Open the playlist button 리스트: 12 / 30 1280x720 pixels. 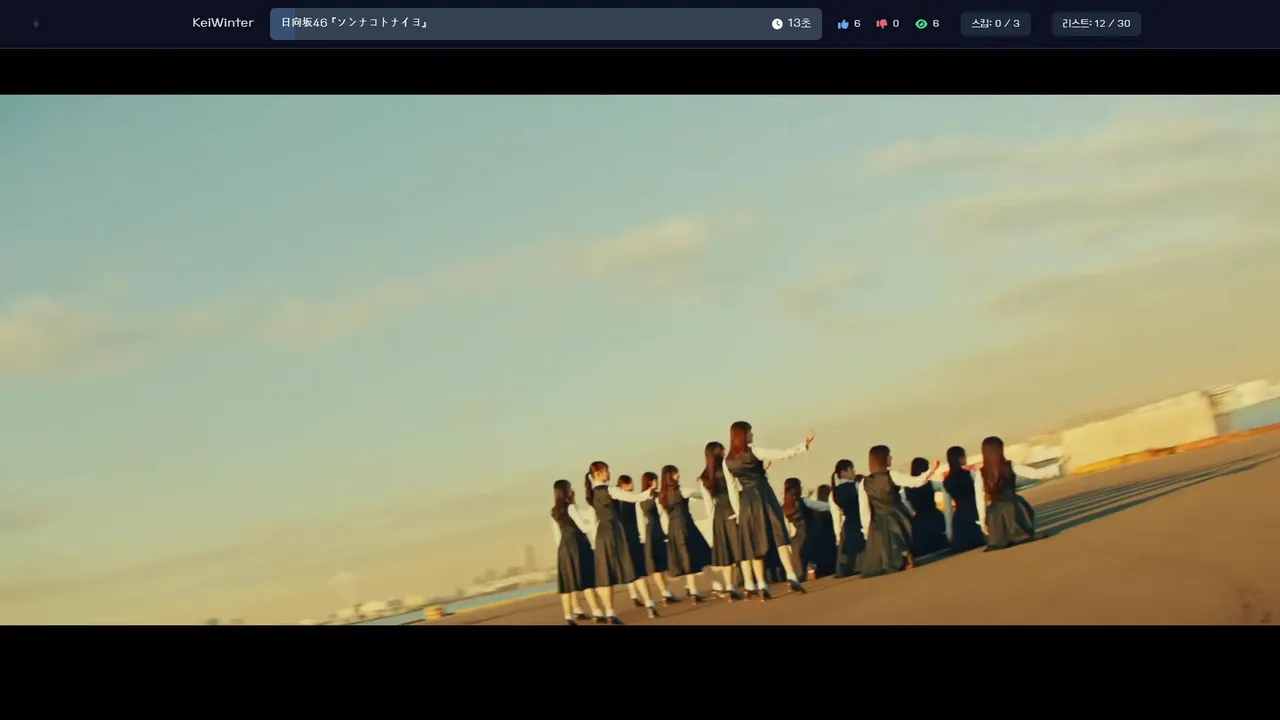pyautogui.click(x=1096, y=24)
